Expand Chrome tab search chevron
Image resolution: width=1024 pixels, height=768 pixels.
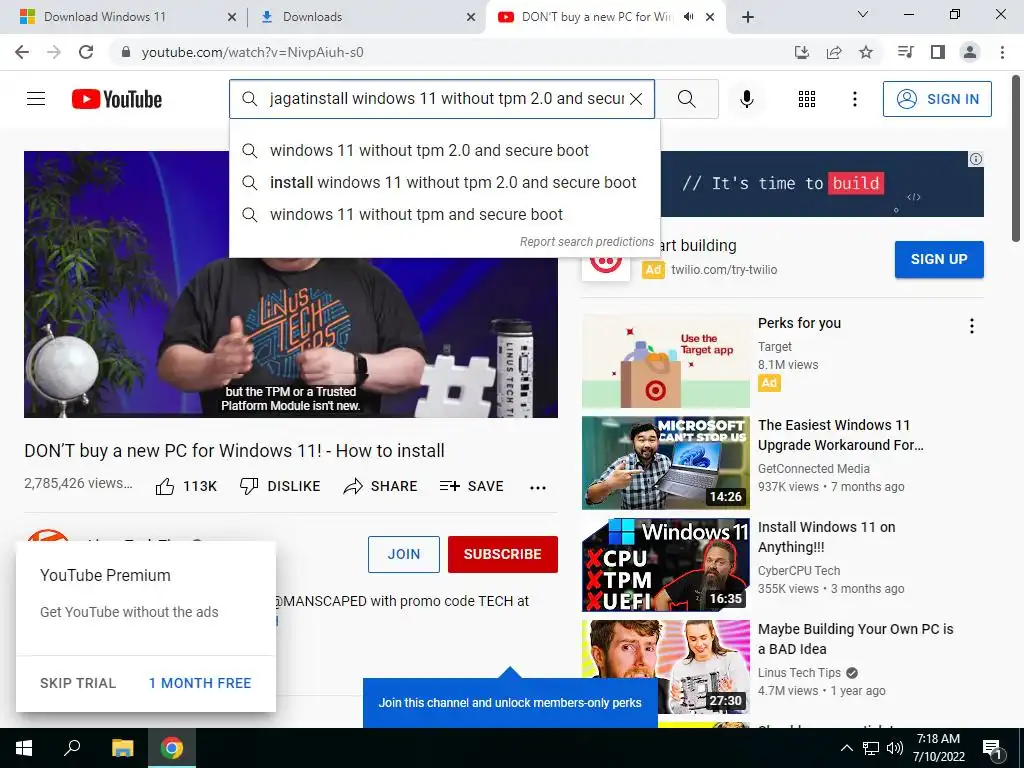click(863, 14)
